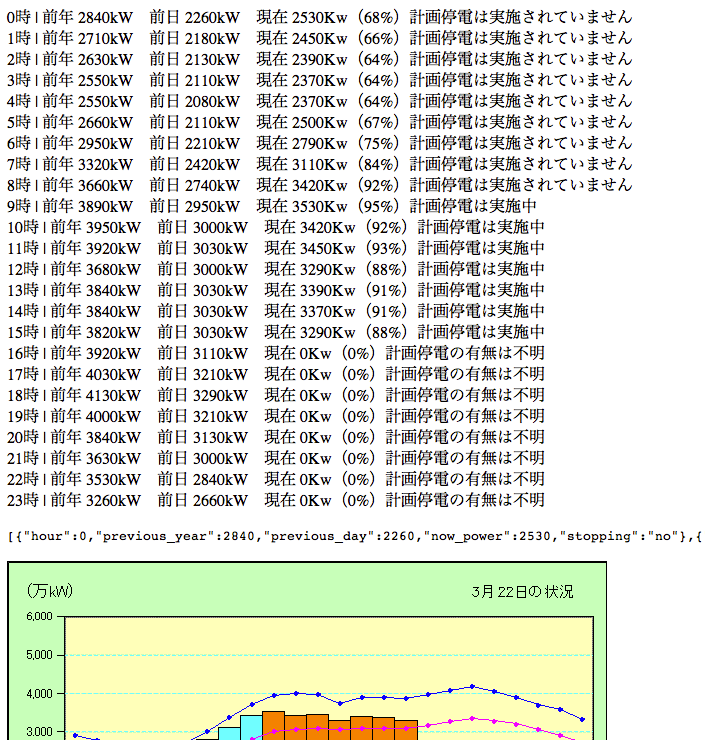Viewport: 705px width, 740px height.
Task: Click the 4,000 axis label
Action: tap(40, 694)
